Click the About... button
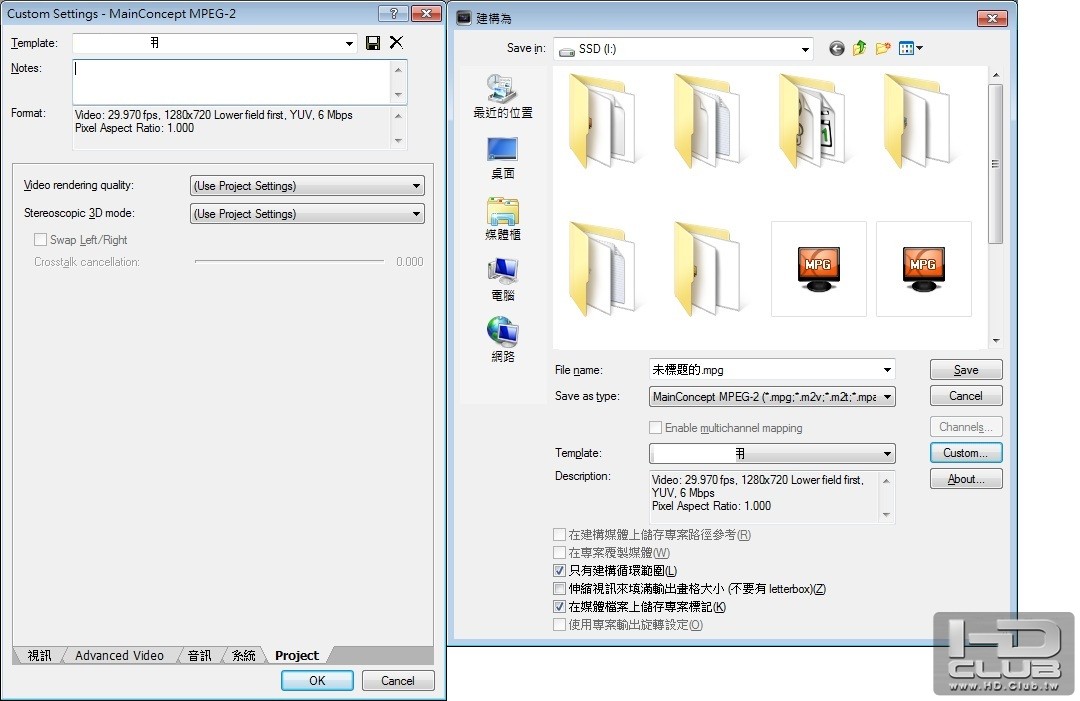Viewport: 1080px width, 701px height. (966, 479)
